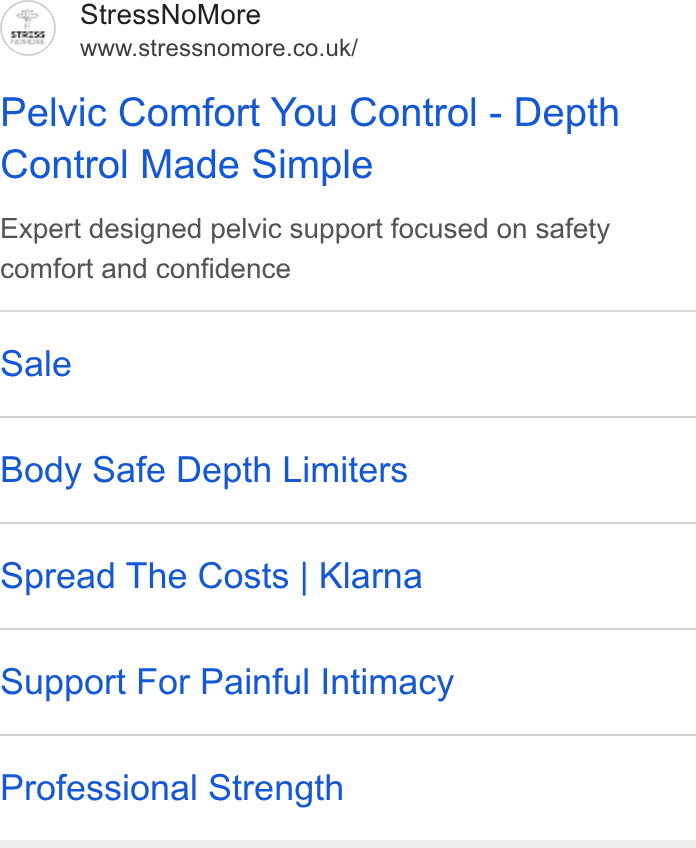696x848 pixels.
Task: Open the Professional Strength sitelink
Action: click(172, 788)
